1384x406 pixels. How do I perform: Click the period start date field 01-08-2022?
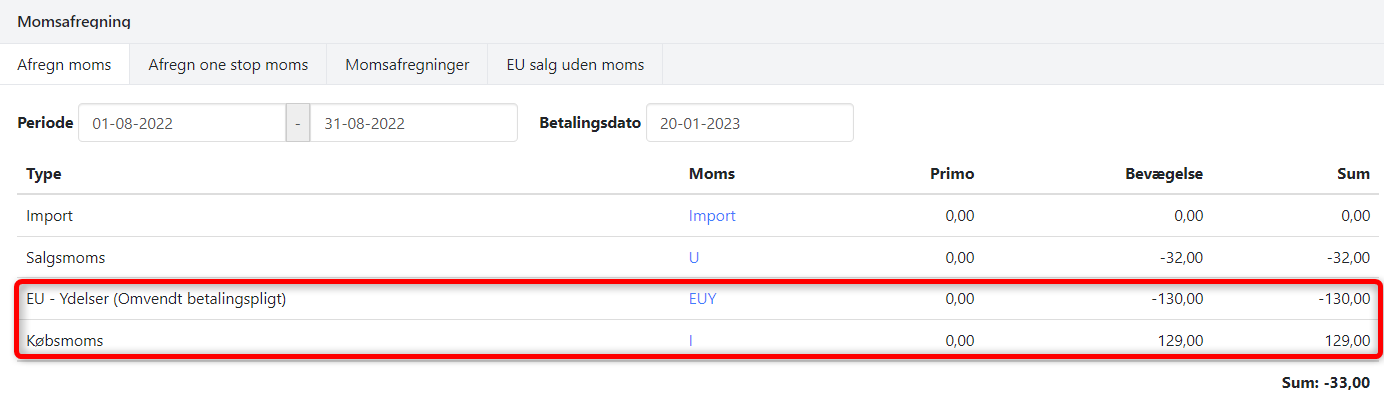coord(181,124)
